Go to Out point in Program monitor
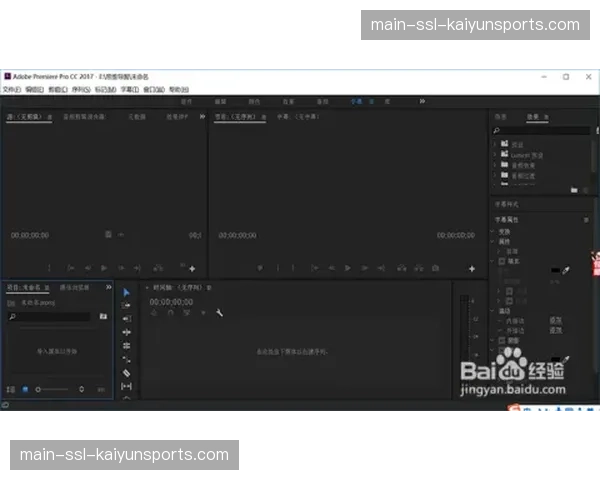The height and width of the screenshot is (480, 600). click(x=381, y=268)
